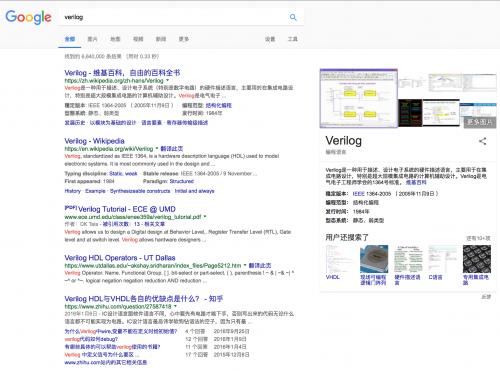Open the 结构化编程 link in first result

pos(218,105)
